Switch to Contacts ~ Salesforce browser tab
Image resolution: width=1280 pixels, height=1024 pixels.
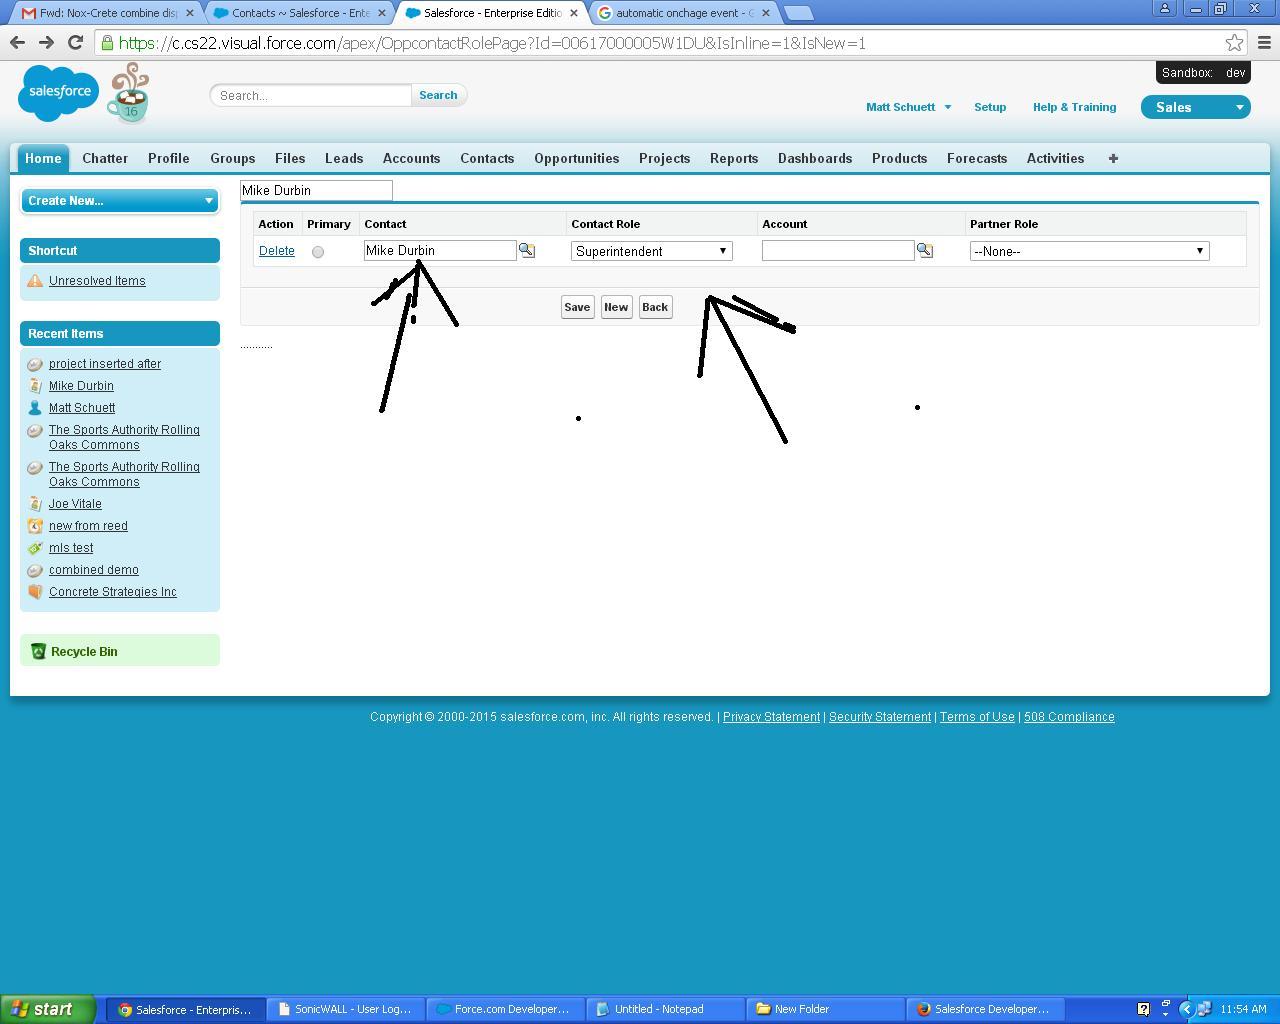(300, 13)
